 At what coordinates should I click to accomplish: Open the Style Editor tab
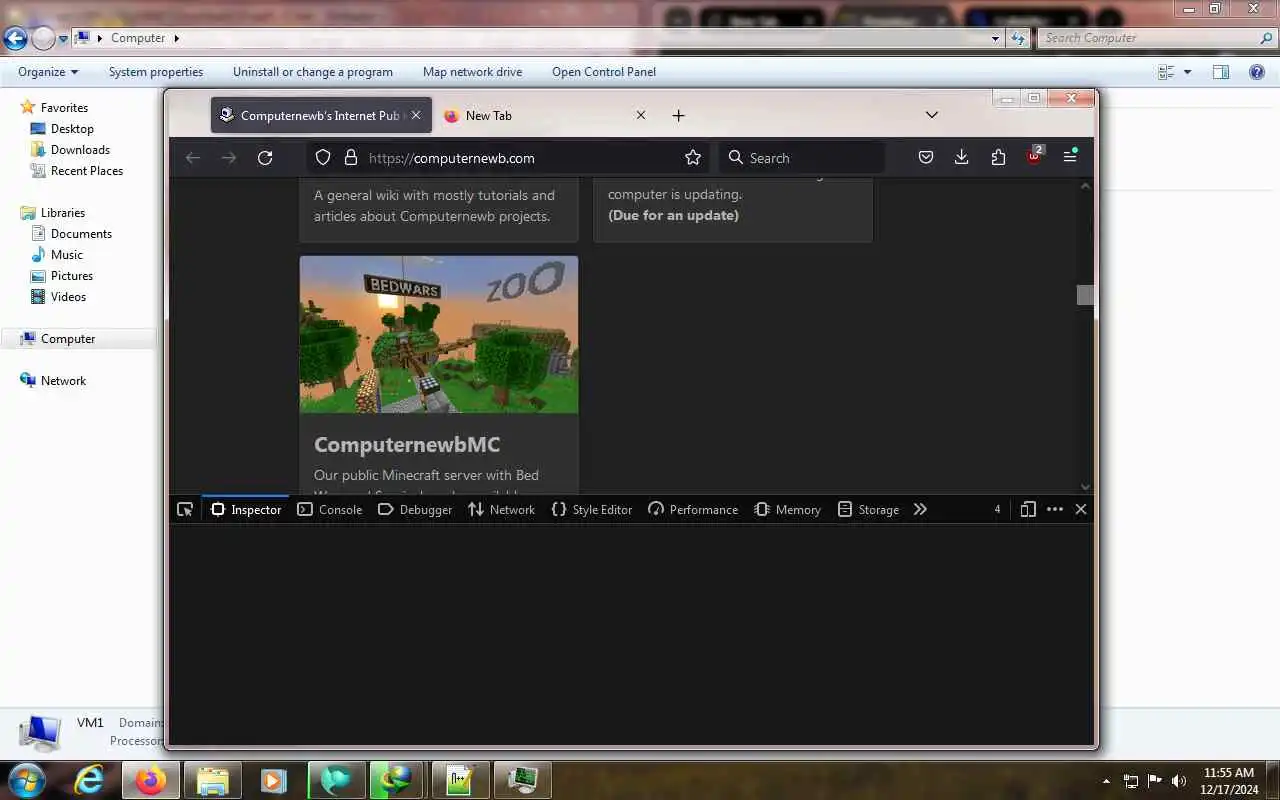[592, 509]
